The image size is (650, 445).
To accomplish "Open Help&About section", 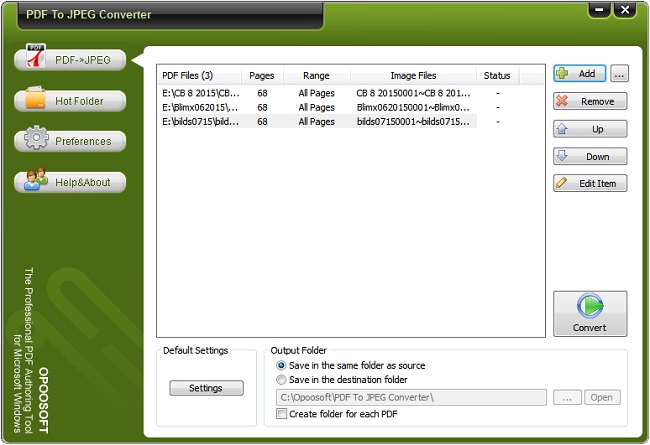I will 70,182.
